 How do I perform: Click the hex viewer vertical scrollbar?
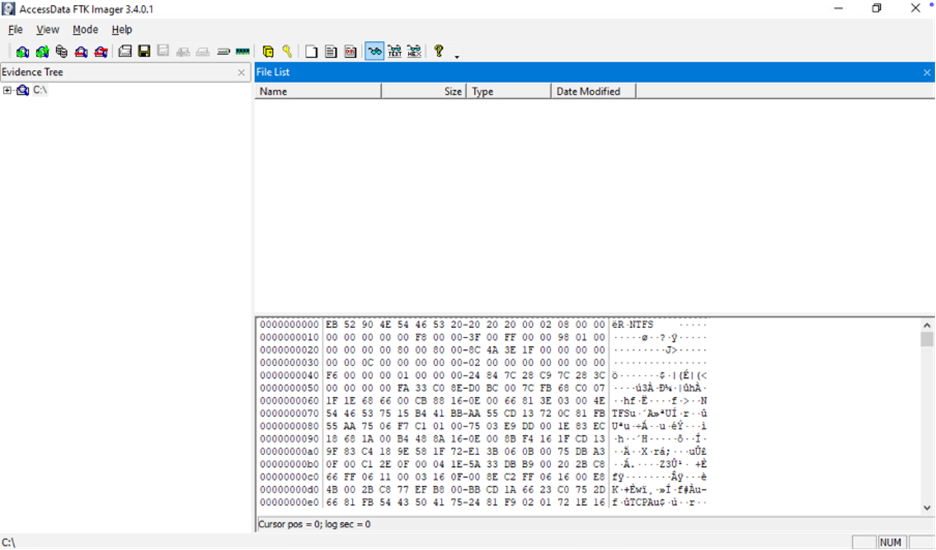tap(927, 420)
